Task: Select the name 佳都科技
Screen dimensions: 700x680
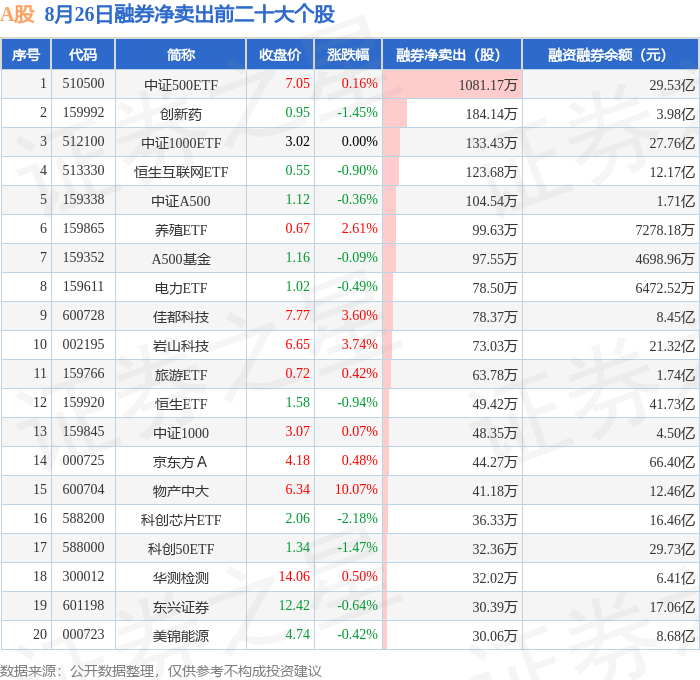Action: pyautogui.click(x=181, y=317)
